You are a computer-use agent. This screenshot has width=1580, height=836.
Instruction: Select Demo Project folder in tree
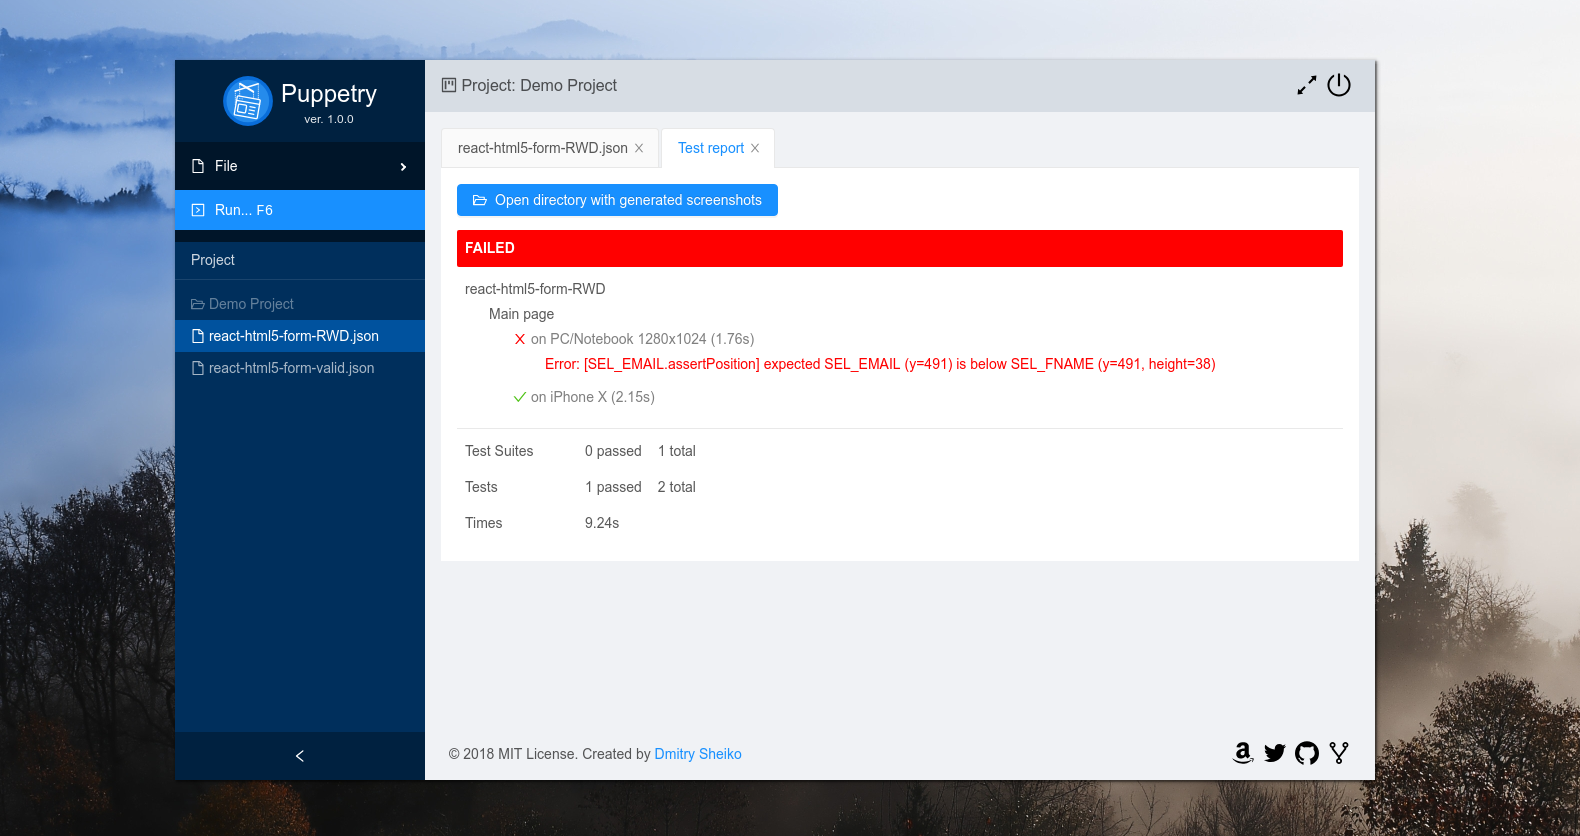pyautogui.click(x=242, y=304)
